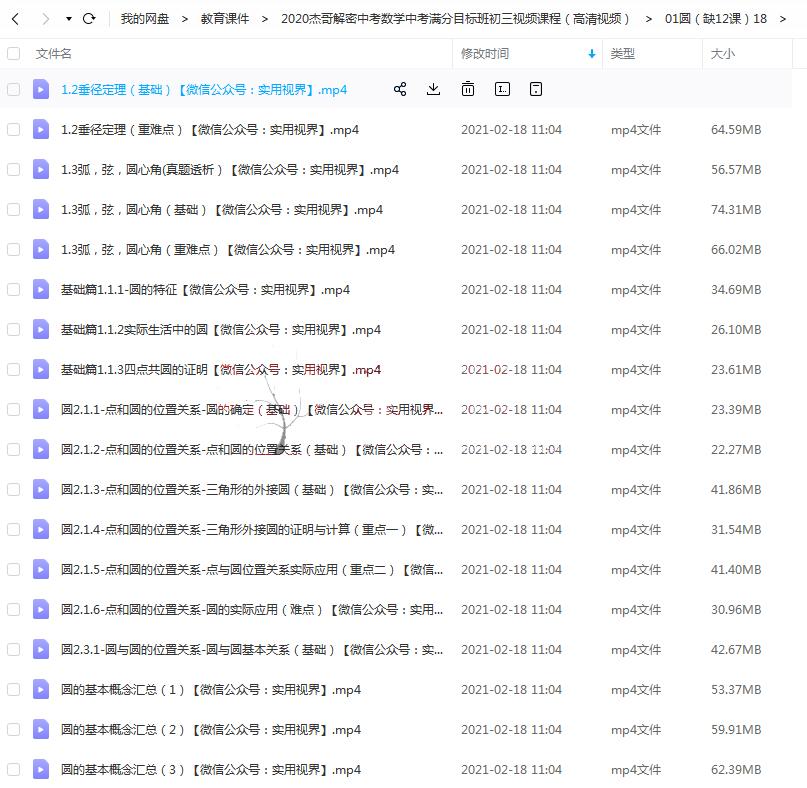Image resolution: width=807 pixels, height=788 pixels.
Task: Tick checkbox for 1.2垂径定理（基础）
Action: coord(13,90)
